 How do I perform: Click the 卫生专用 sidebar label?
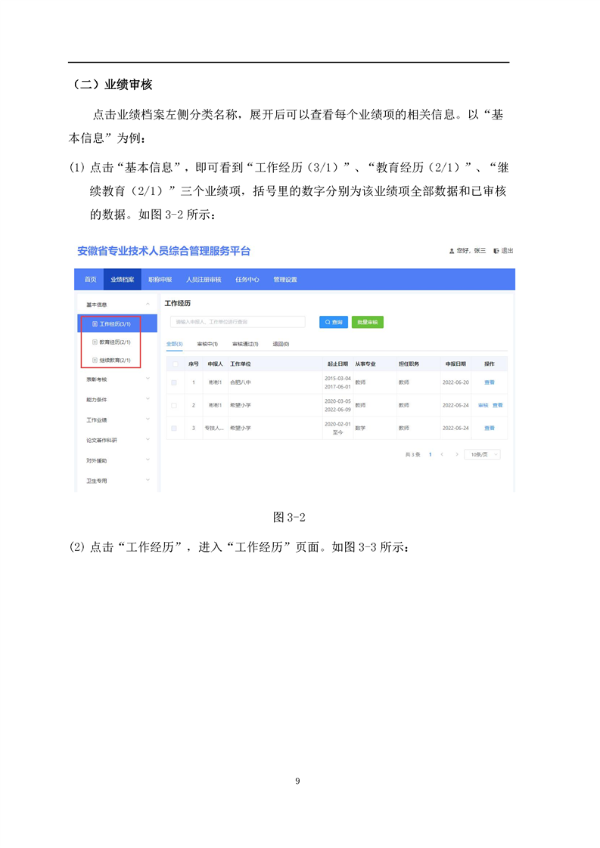[x=97, y=481]
